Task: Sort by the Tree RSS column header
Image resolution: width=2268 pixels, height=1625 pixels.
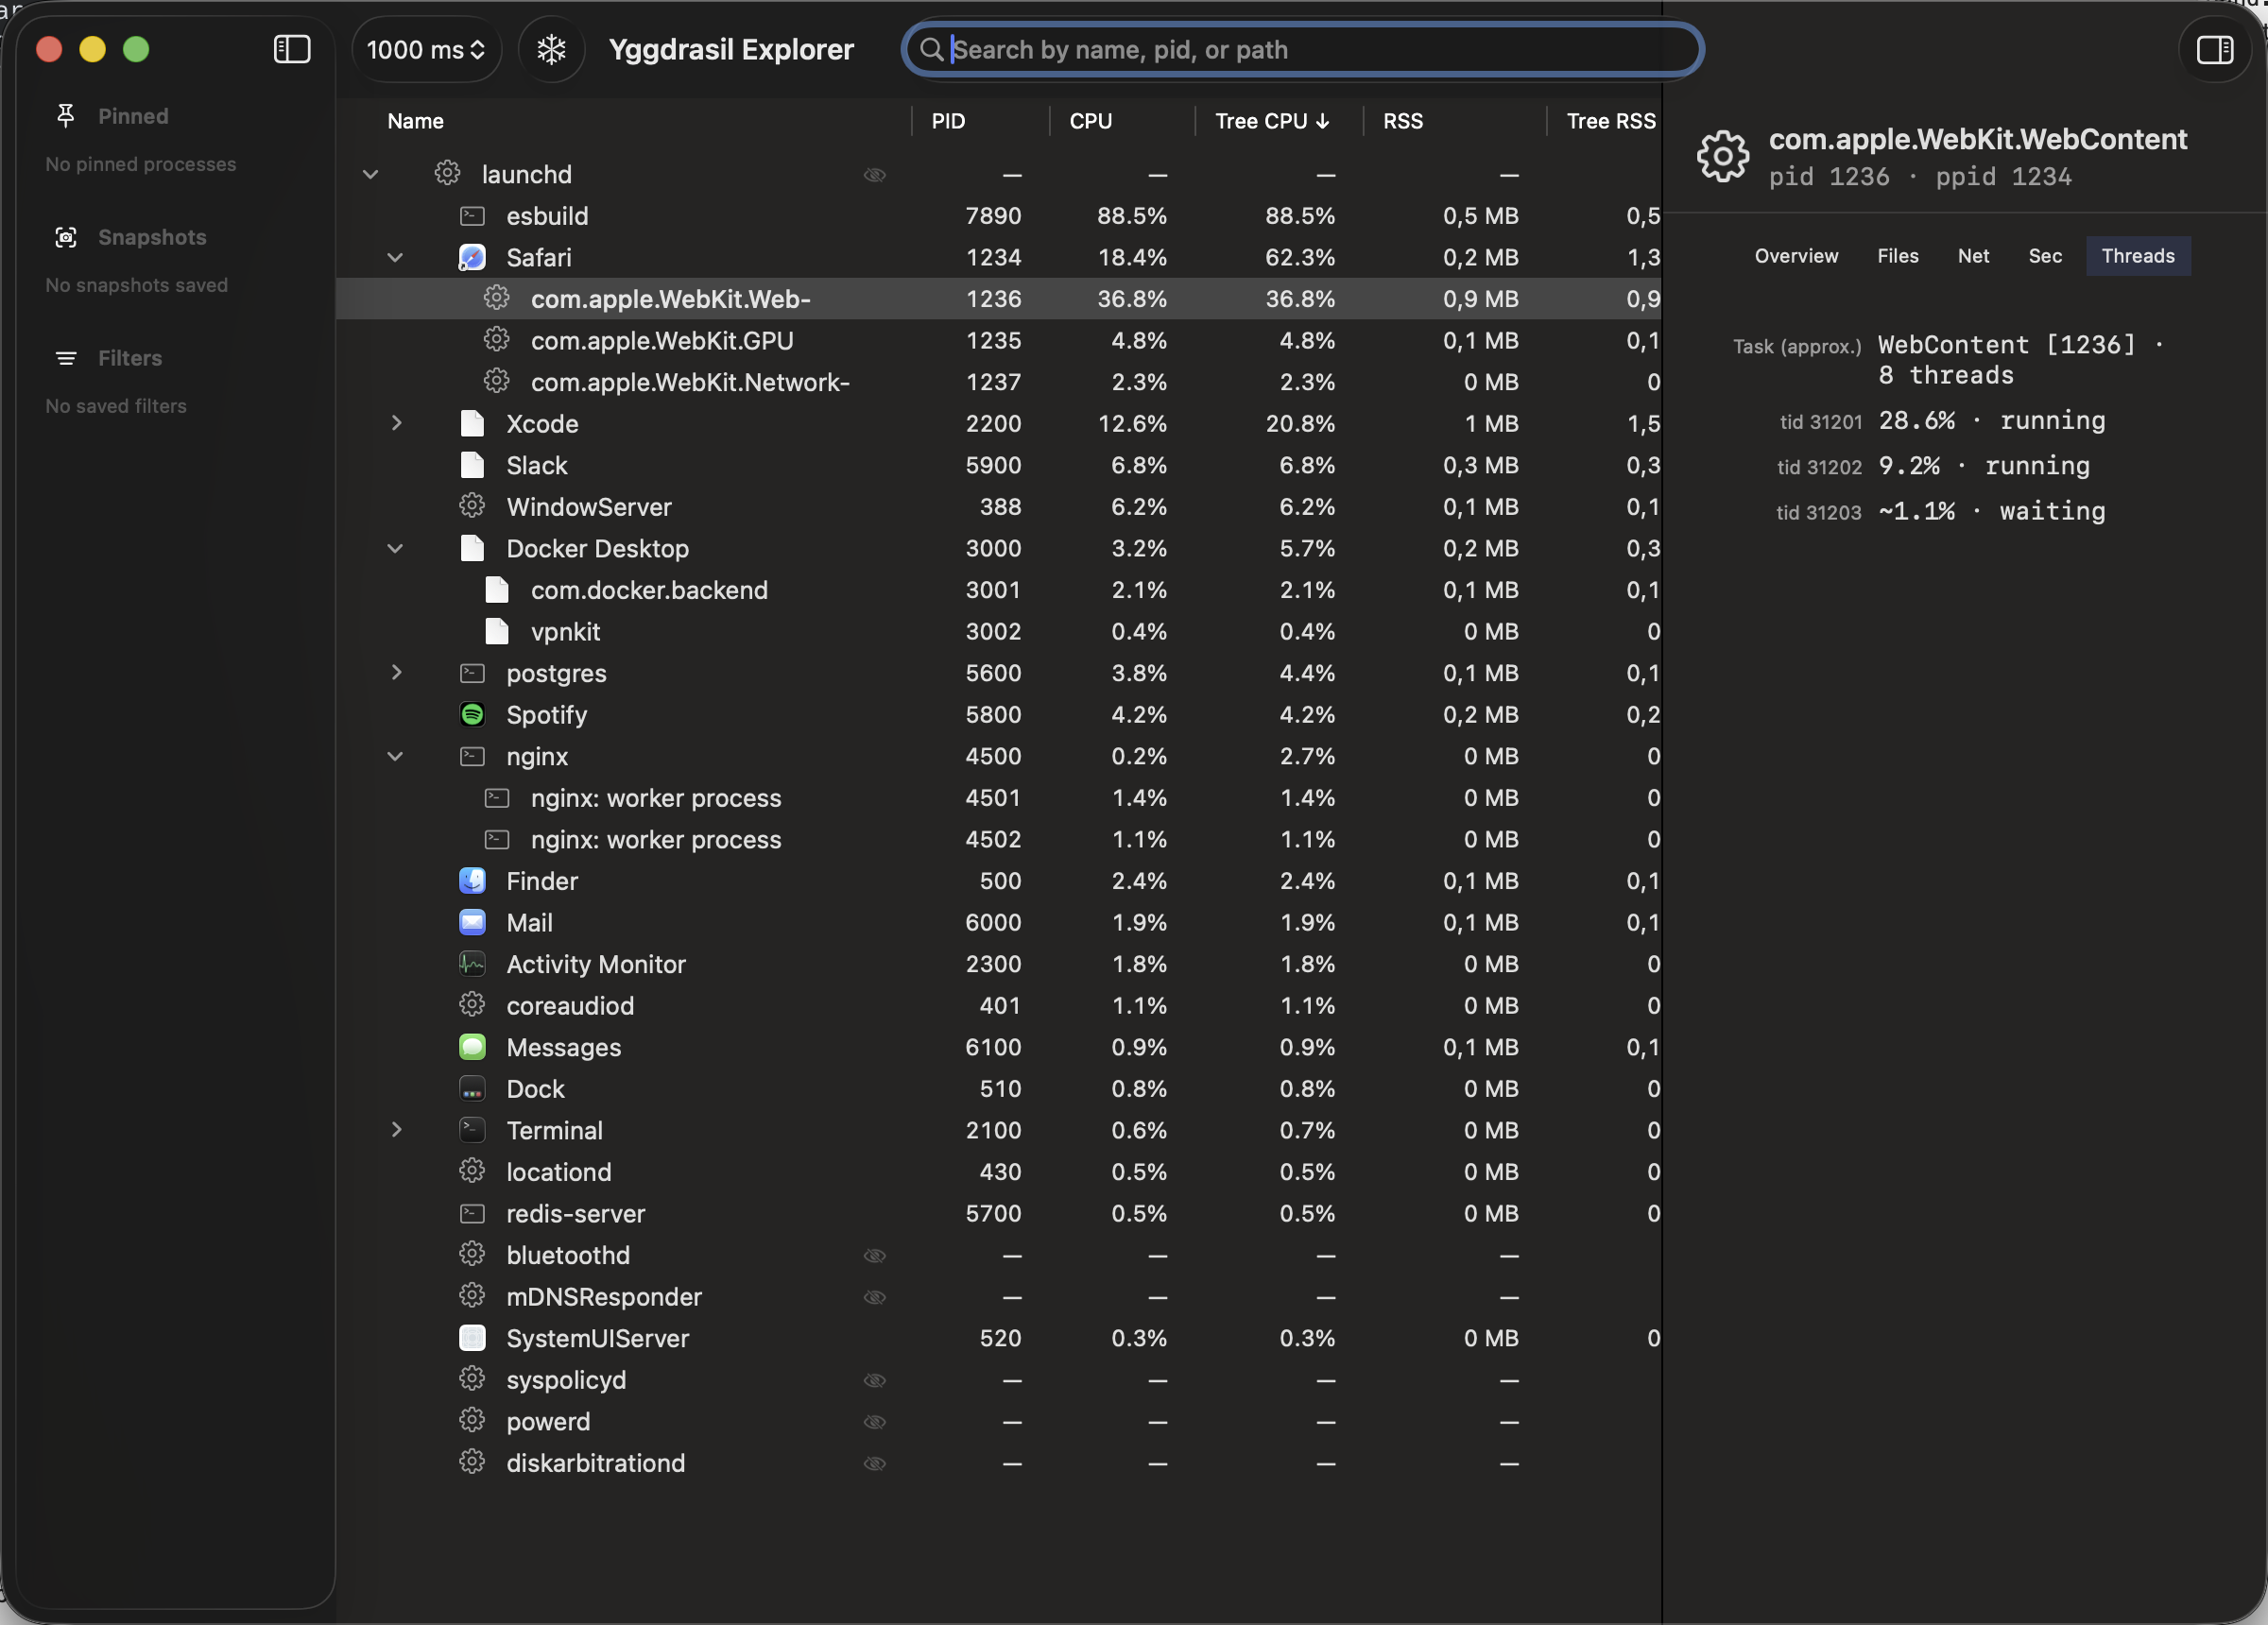Action: 1610,121
